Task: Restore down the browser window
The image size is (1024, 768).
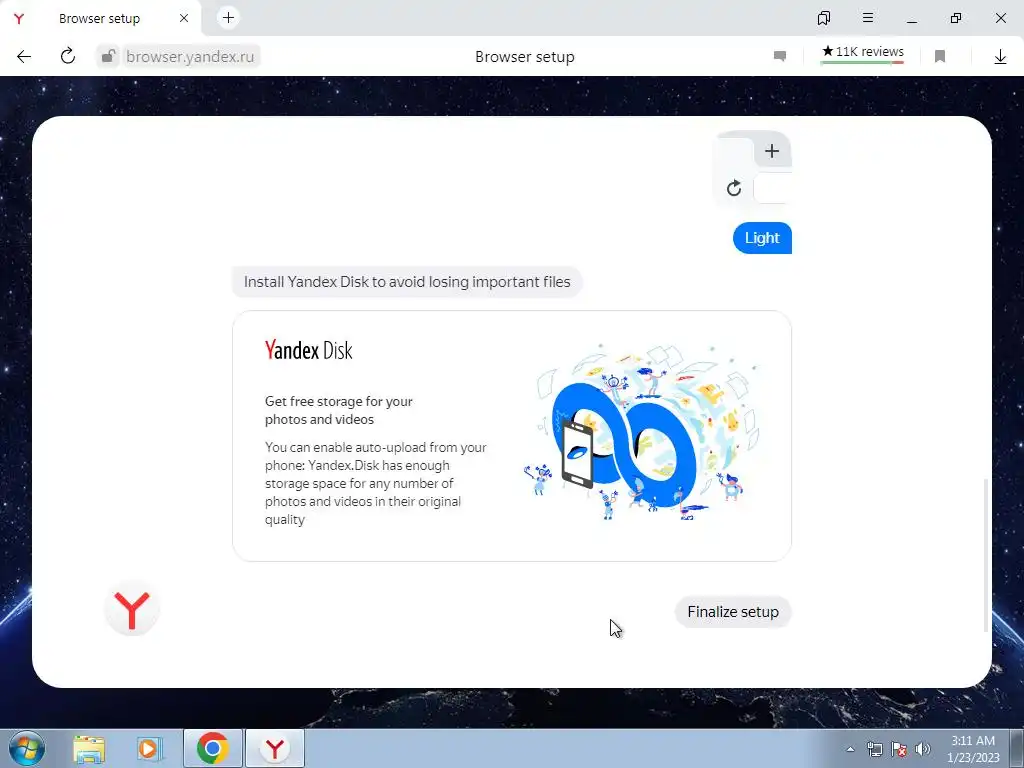Action: [x=956, y=18]
